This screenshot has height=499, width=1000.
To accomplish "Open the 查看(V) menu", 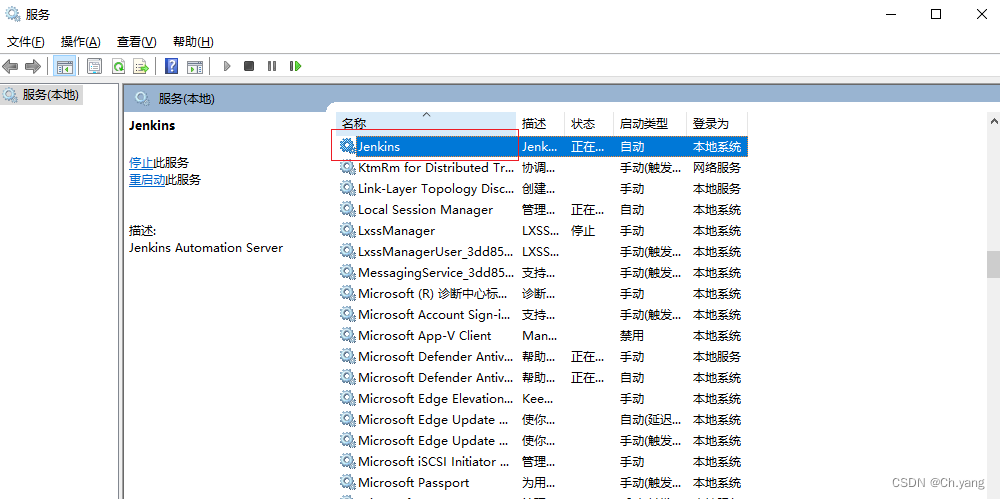I will coord(136,41).
